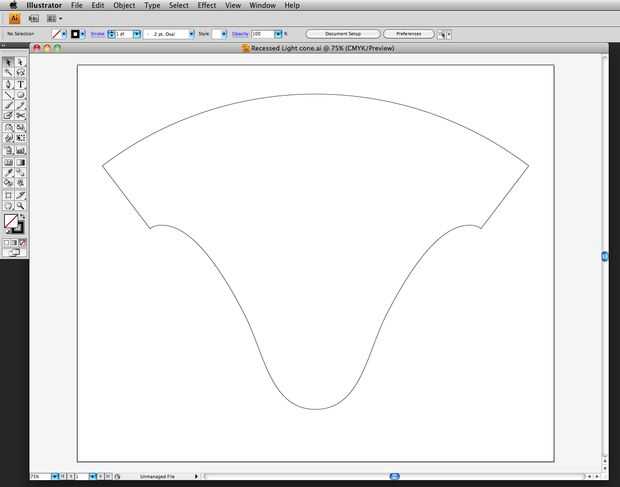Image resolution: width=620 pixels, height=487 pixels.
Task: Click the Opacity panel link
Action: click(x=240, y=34)
